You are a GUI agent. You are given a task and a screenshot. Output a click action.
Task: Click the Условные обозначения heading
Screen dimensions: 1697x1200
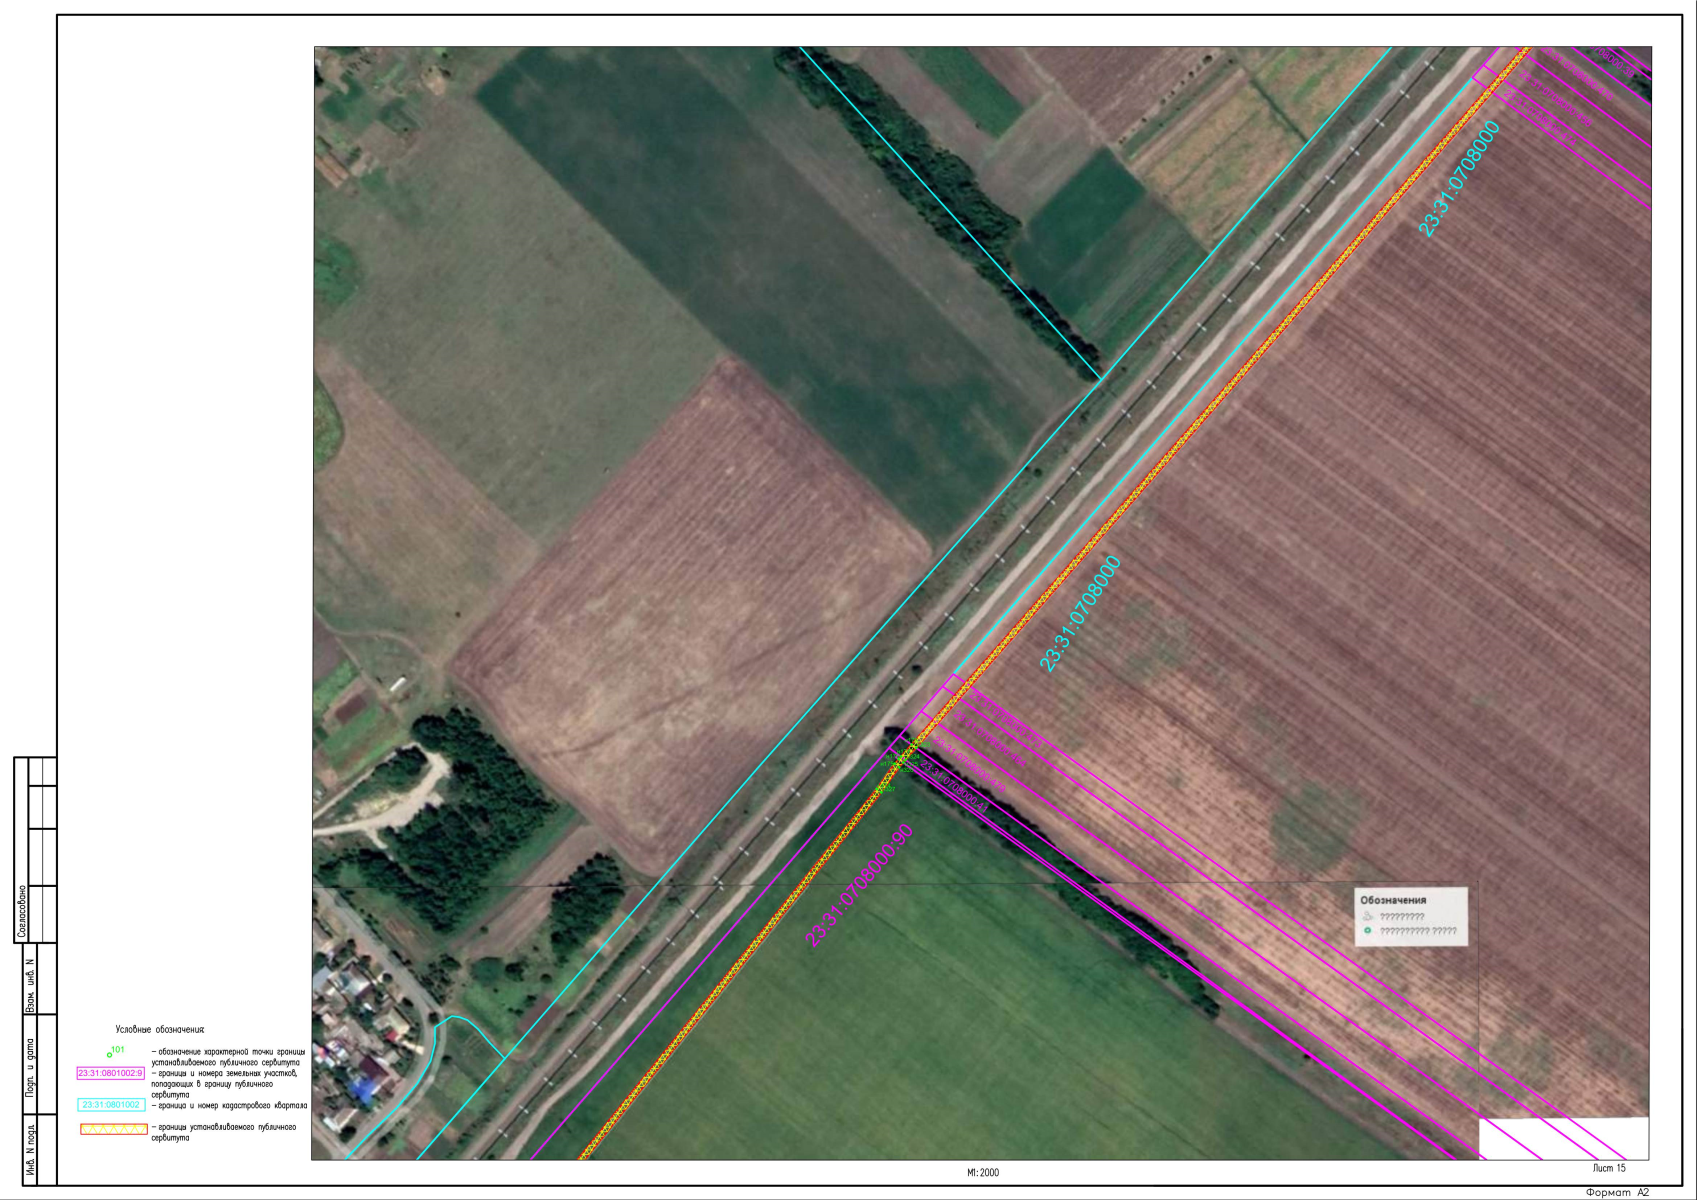click(x=160, y=1029)
